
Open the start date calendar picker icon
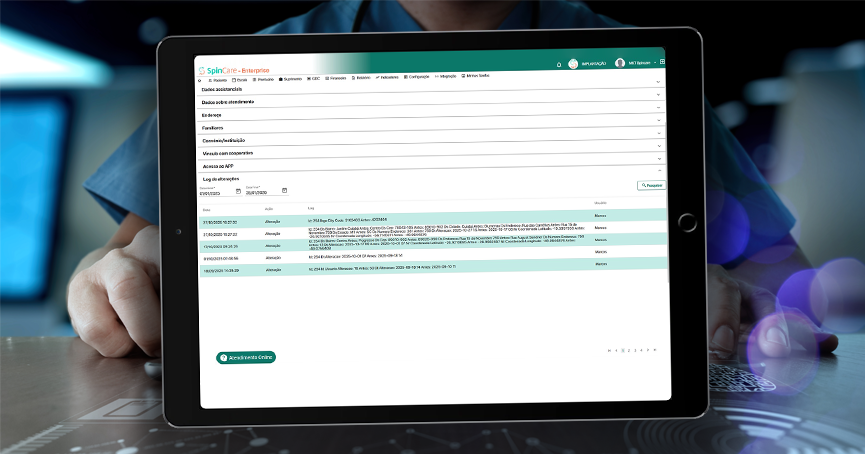pyautogui.click(x=238, y=191)
